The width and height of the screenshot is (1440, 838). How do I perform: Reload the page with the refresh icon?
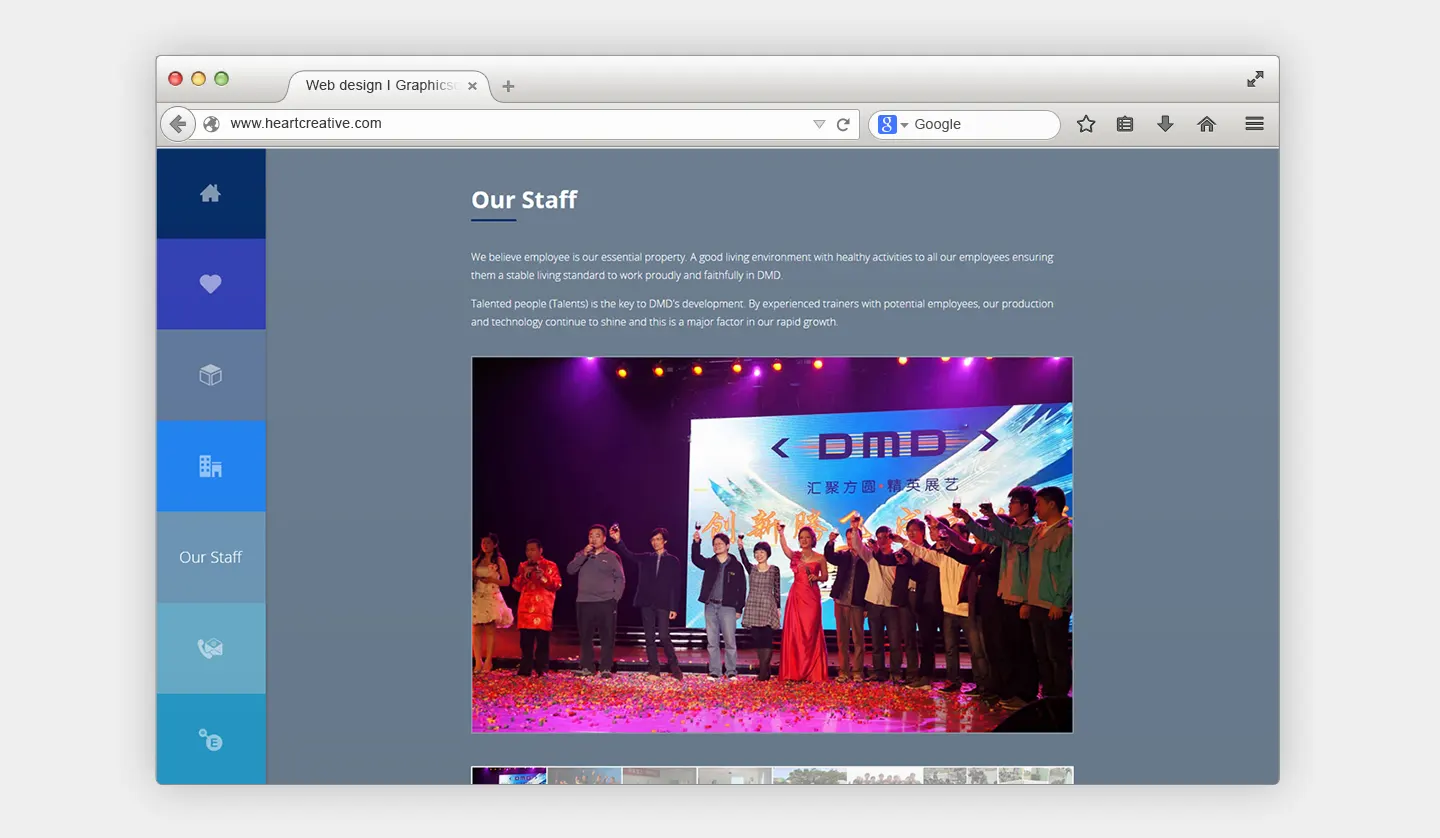coord(843,124)
